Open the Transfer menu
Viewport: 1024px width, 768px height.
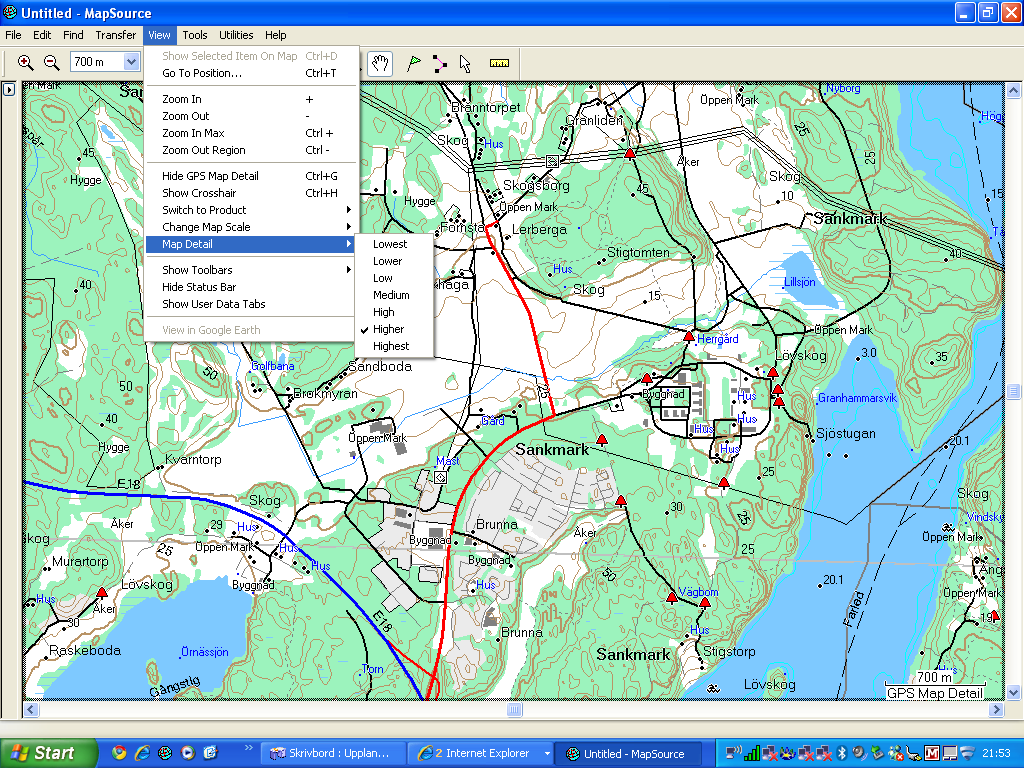116,35
